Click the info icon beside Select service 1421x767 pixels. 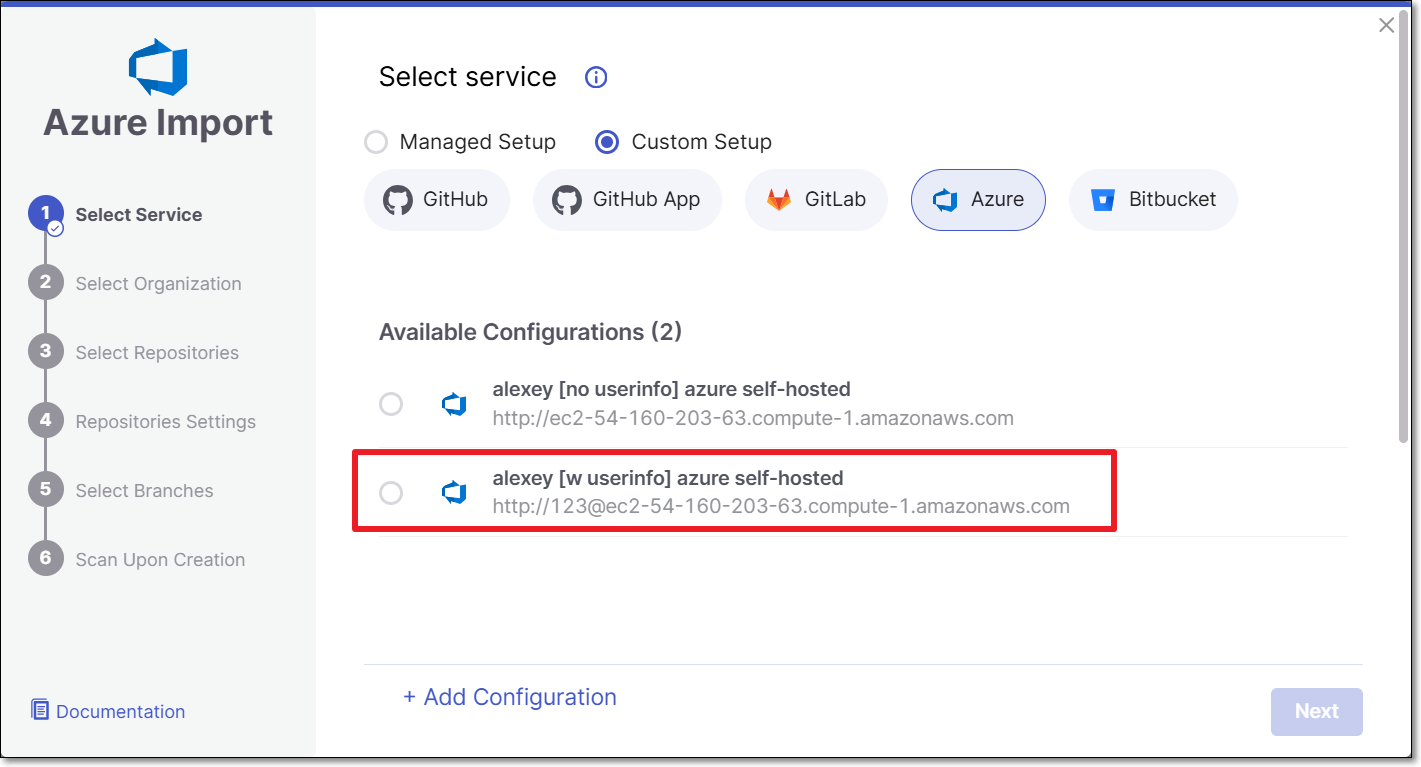click(596, 78)
